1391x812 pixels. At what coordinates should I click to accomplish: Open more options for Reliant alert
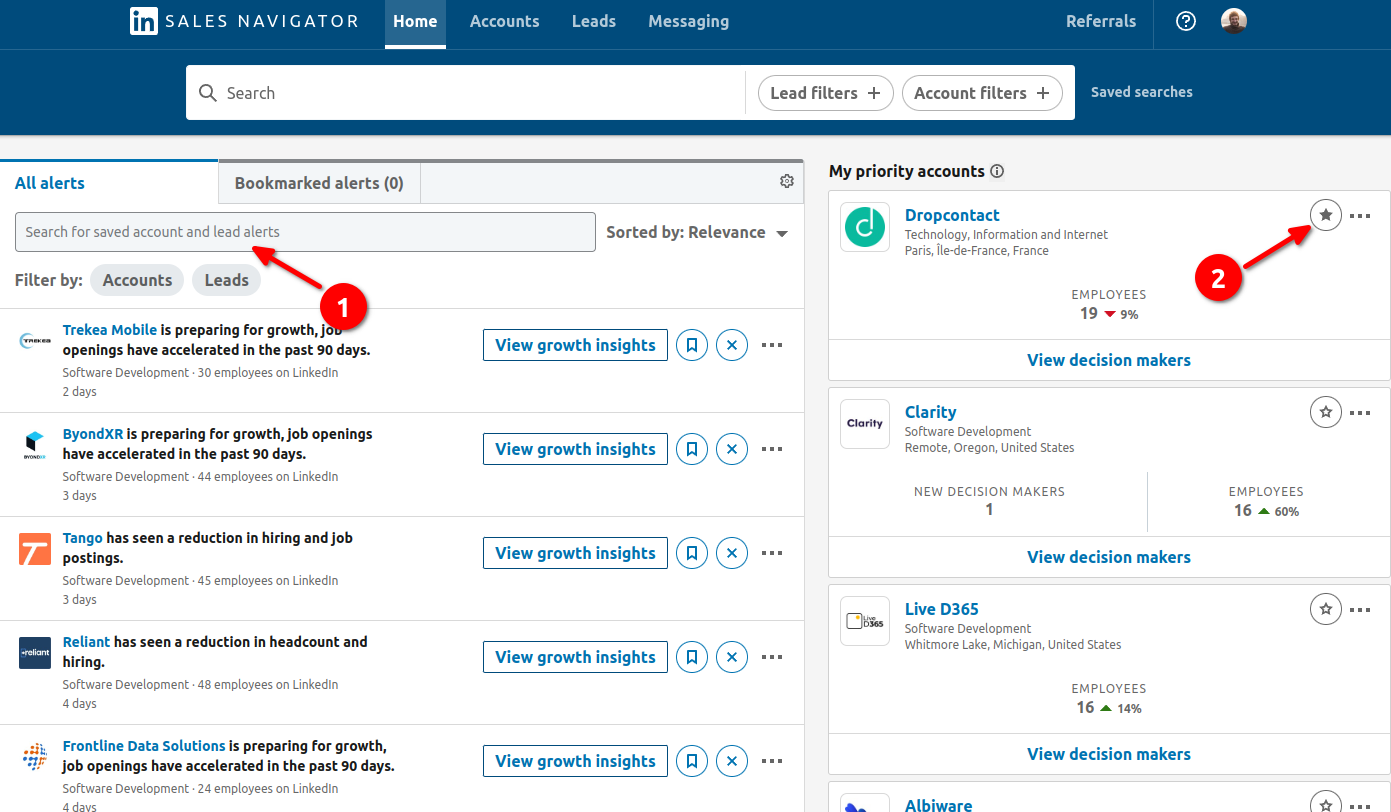coord(772,657)
